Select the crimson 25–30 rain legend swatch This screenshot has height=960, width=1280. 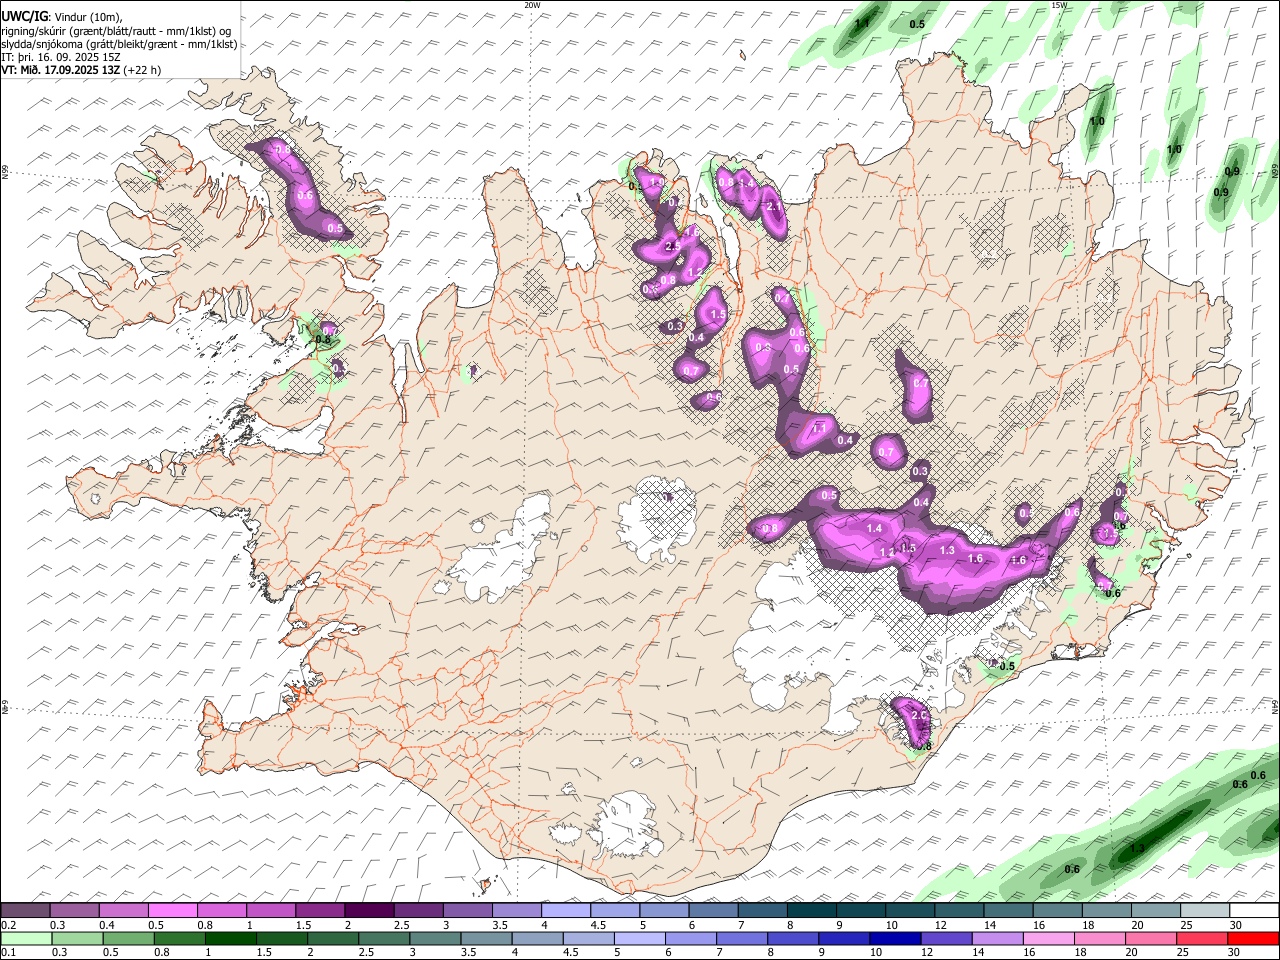pos(1201,938)
